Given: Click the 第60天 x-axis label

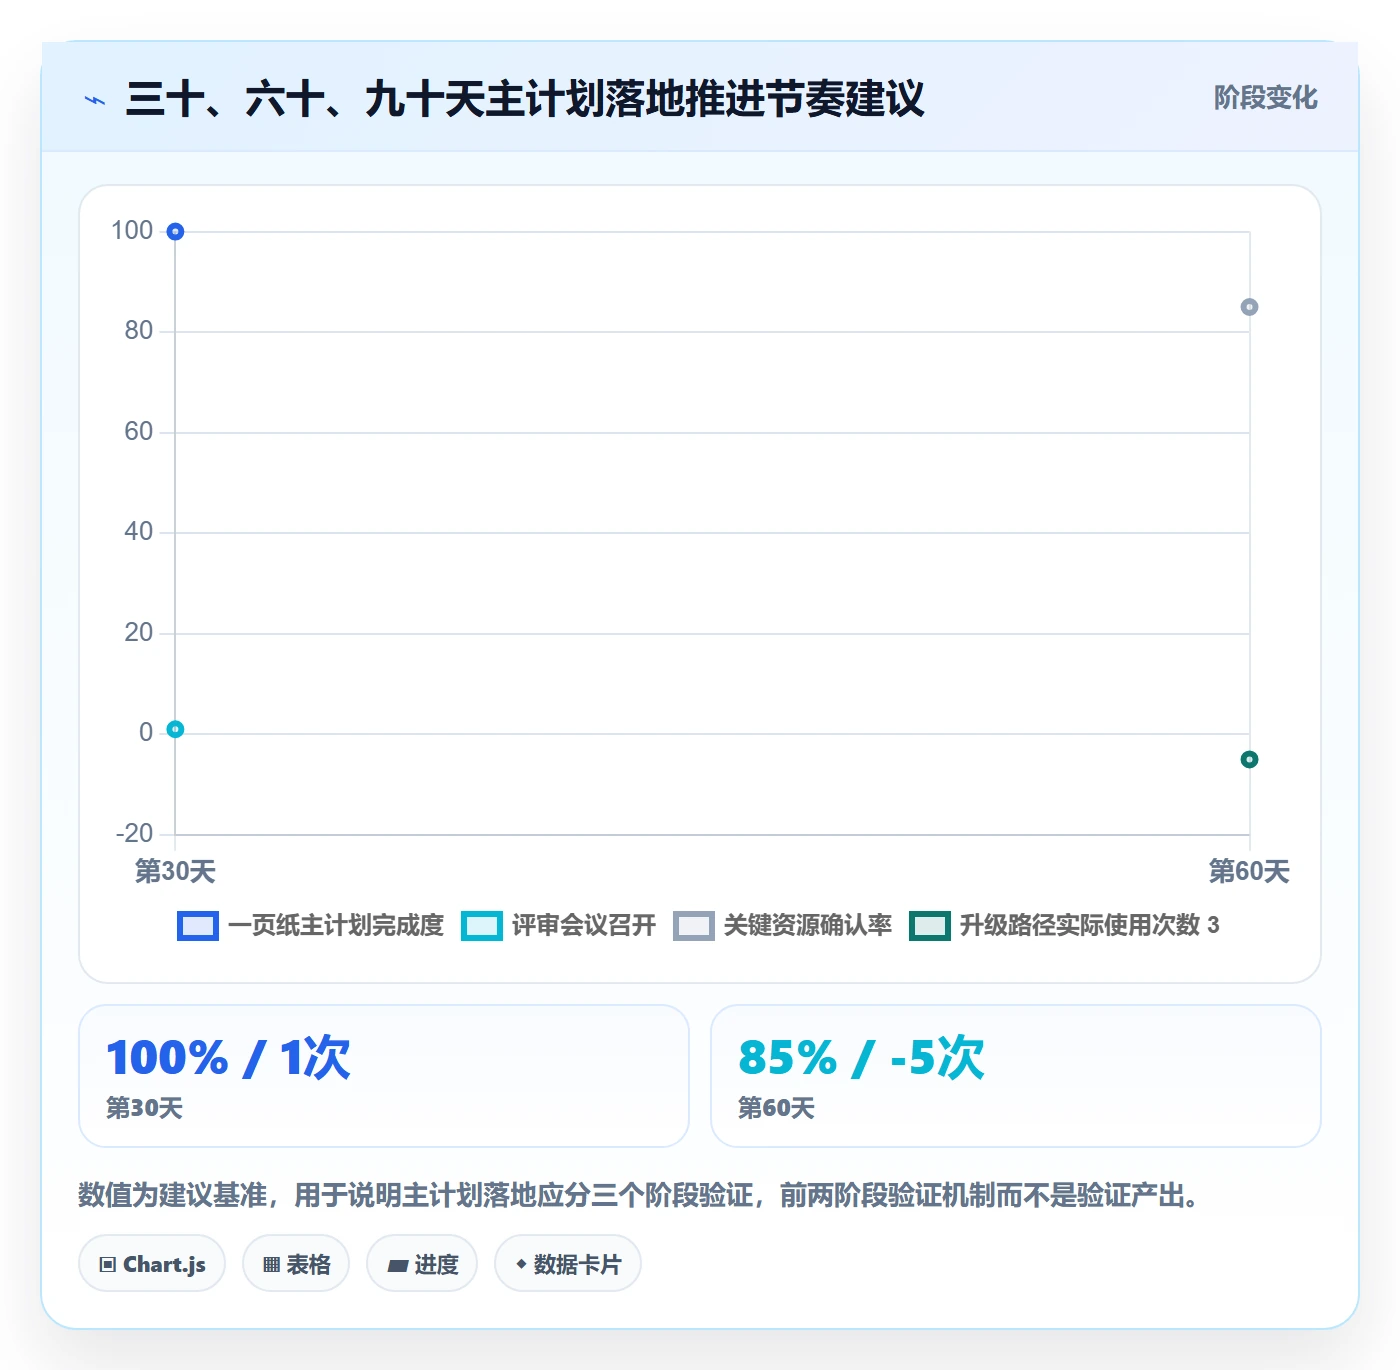Looking at the screenshot, I should coord(1249,871).
